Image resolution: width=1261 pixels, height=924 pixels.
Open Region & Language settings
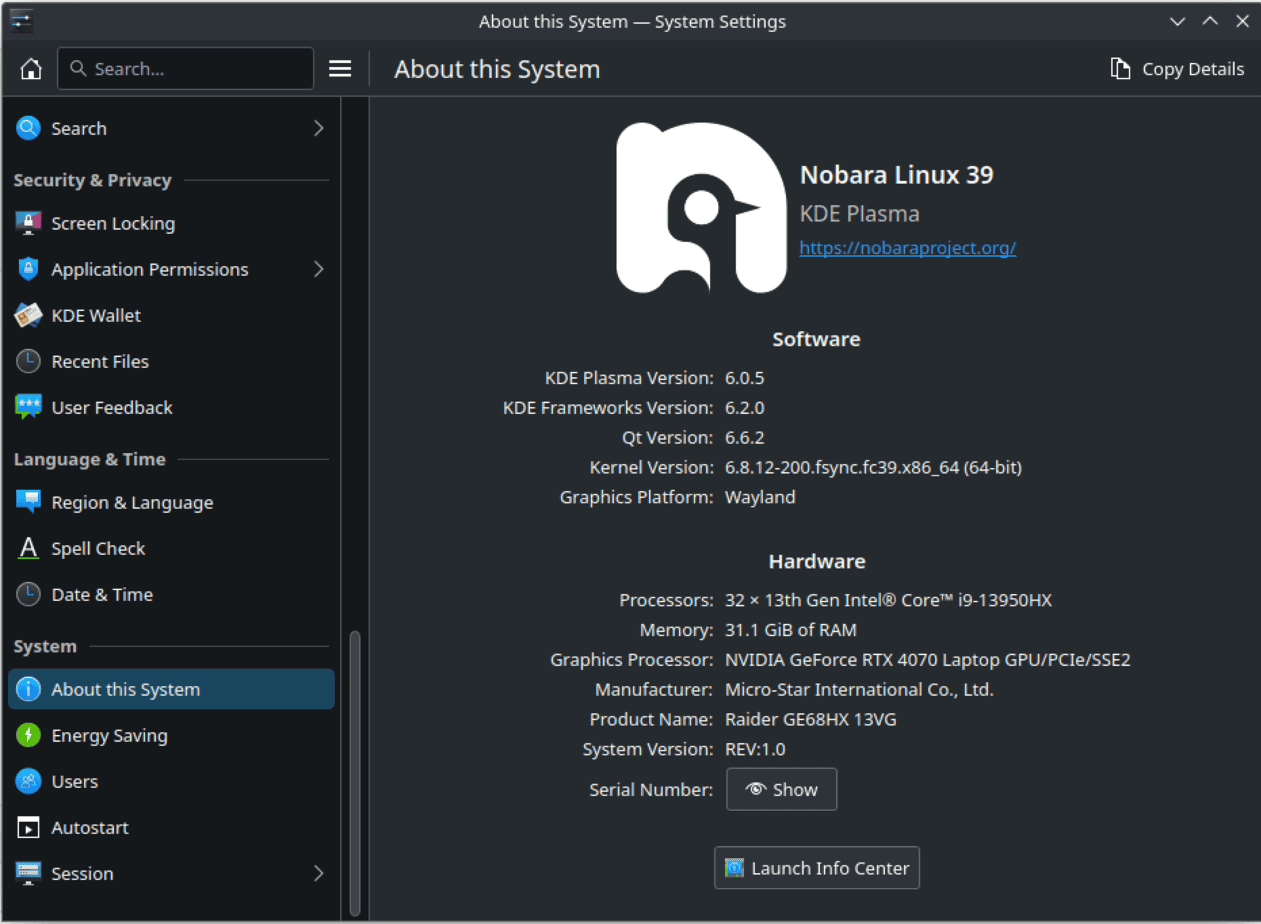(x=28, y=502)
